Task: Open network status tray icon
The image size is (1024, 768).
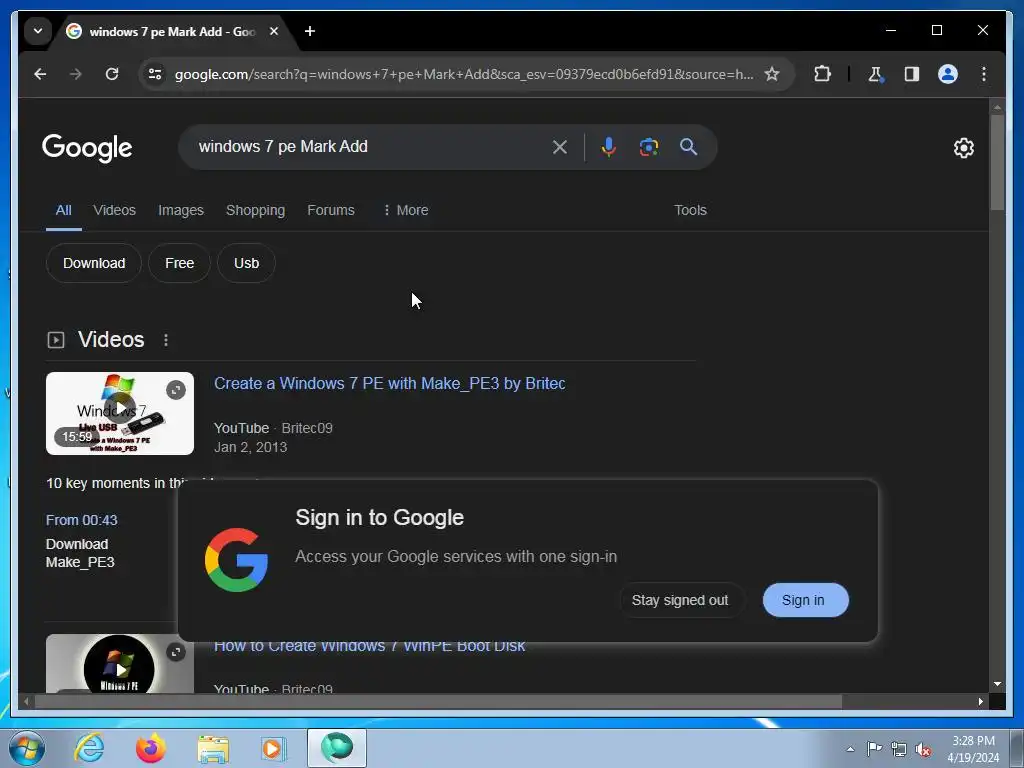Action: point(899,749)
